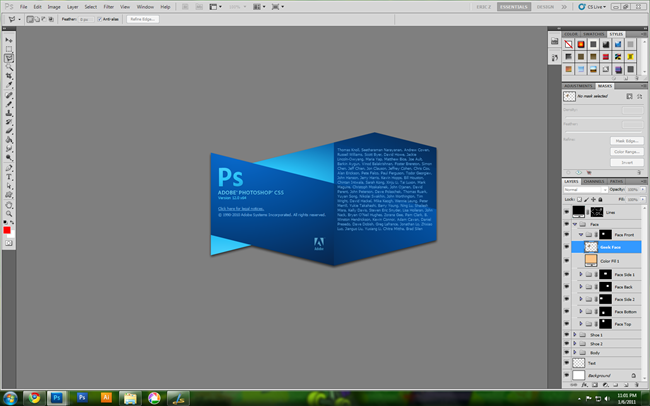The image size is (650, 406).
Task: Hide the Face group
Action: point(567,224)
